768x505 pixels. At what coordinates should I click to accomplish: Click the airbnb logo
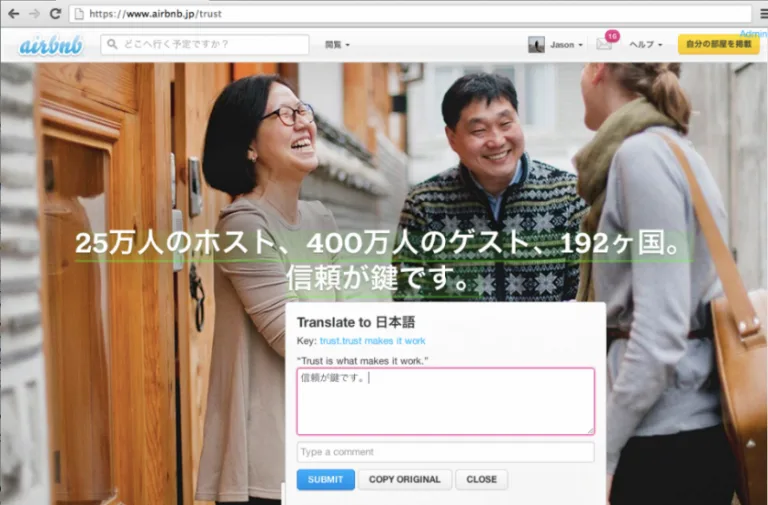coord(51,46)
